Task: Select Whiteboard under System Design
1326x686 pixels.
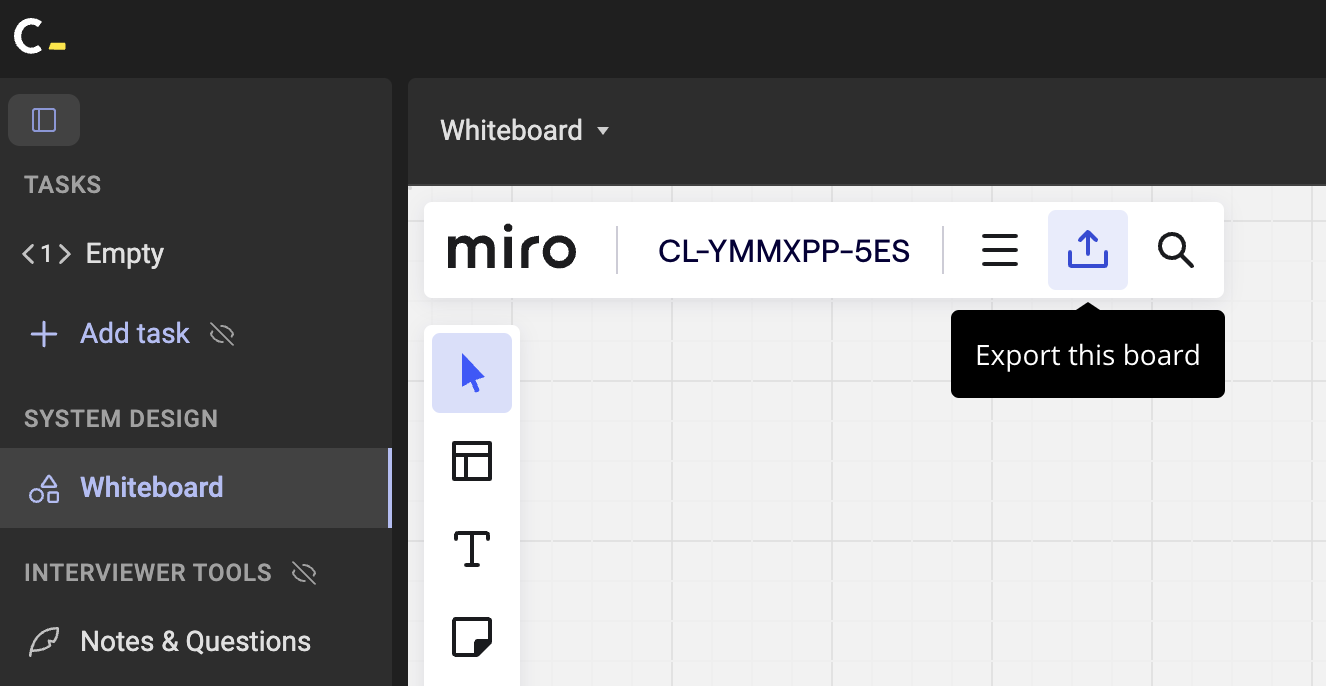Action: click(x=151, y=487)
